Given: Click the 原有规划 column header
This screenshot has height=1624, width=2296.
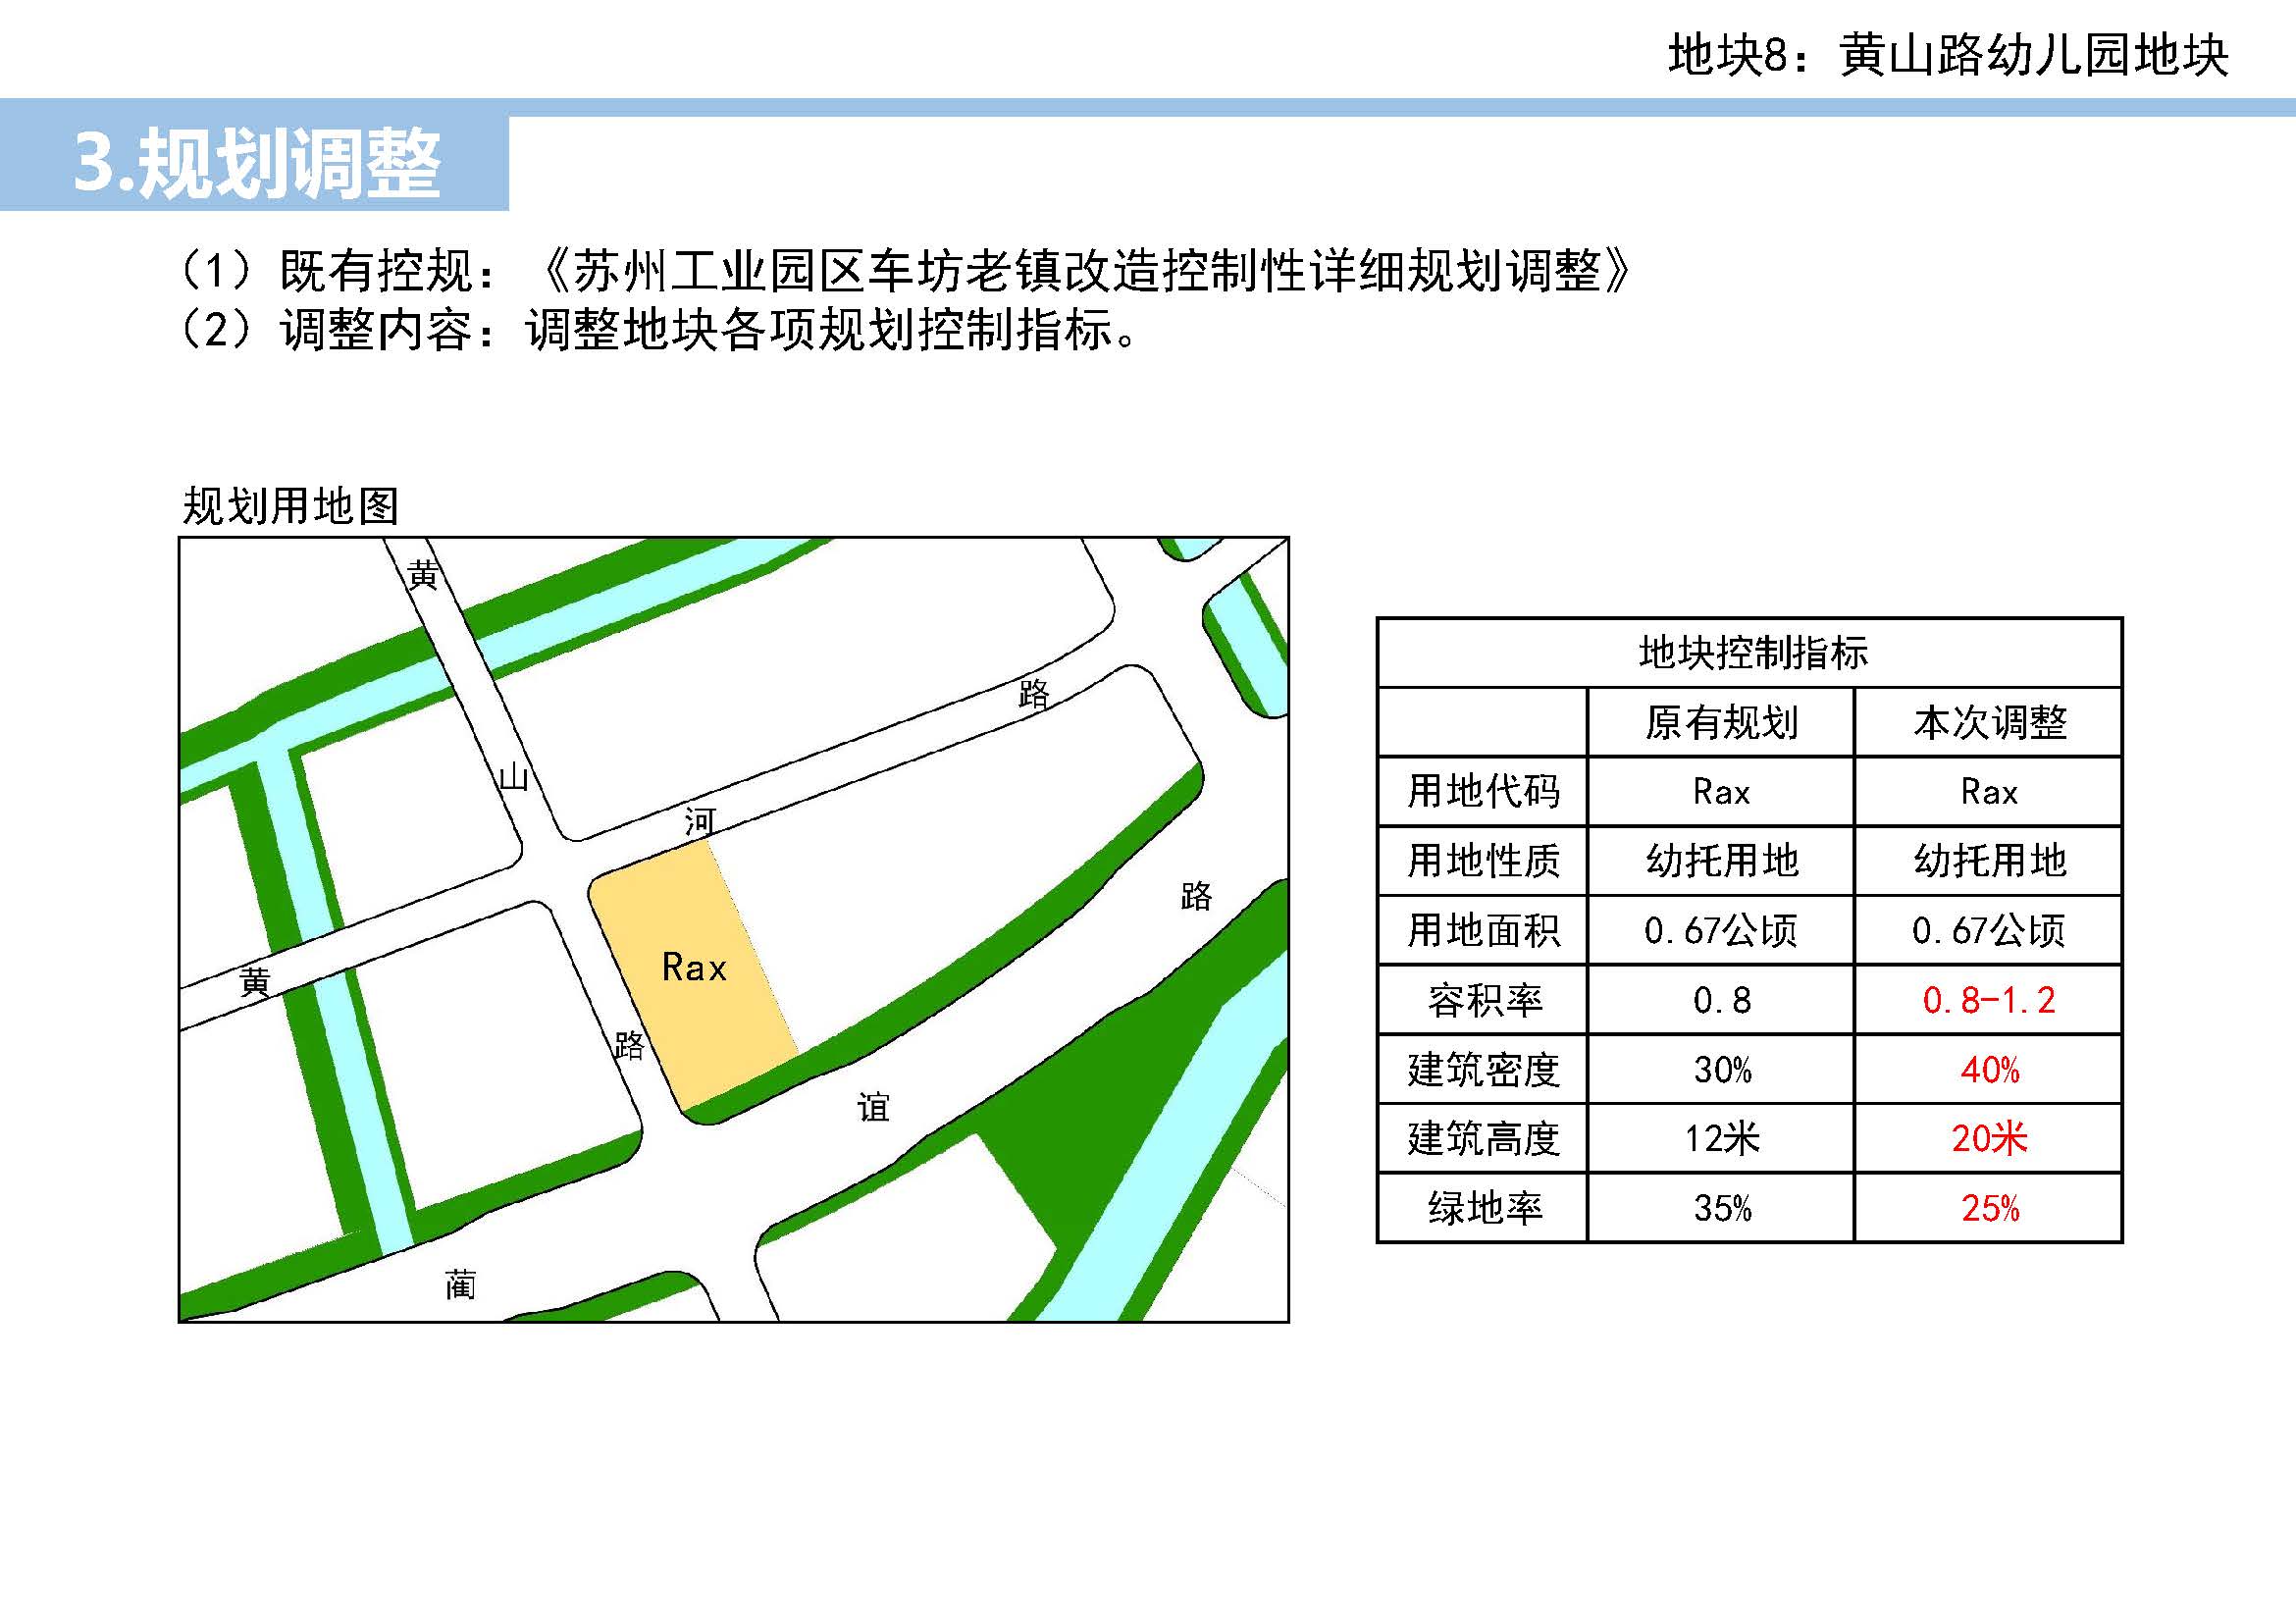Looking at the screenshot, I should (1721, 722).
